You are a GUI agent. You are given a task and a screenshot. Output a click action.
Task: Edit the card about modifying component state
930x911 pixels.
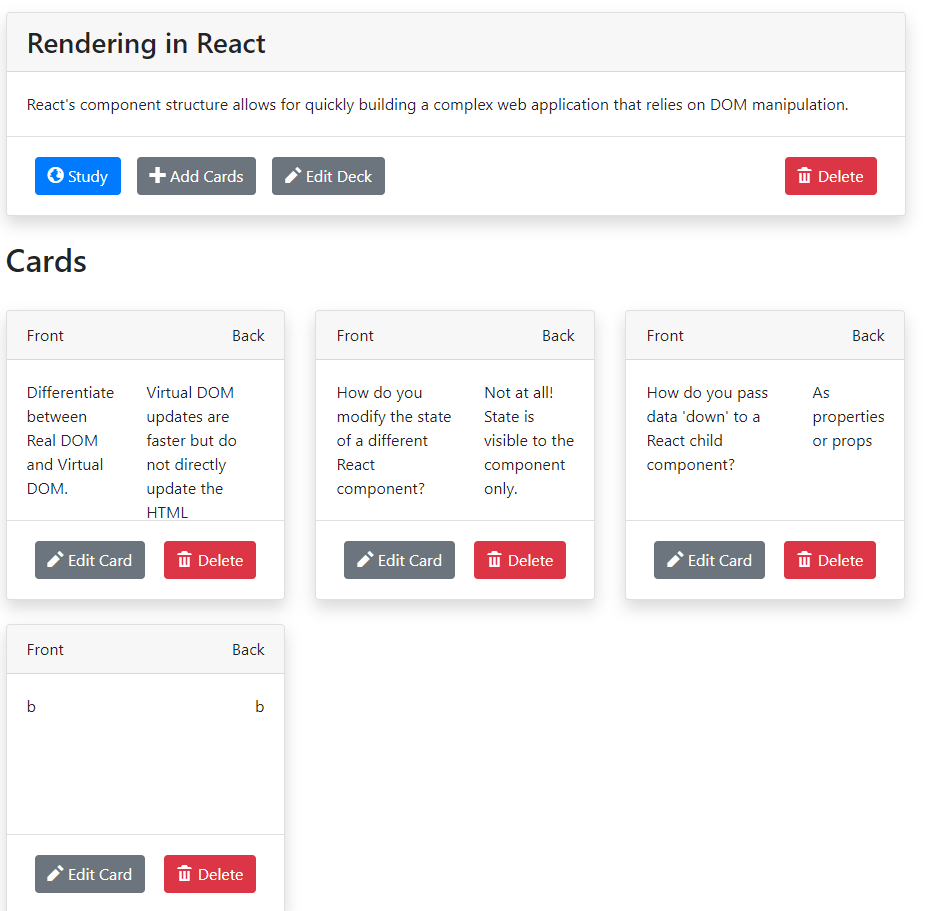point(399,560)
